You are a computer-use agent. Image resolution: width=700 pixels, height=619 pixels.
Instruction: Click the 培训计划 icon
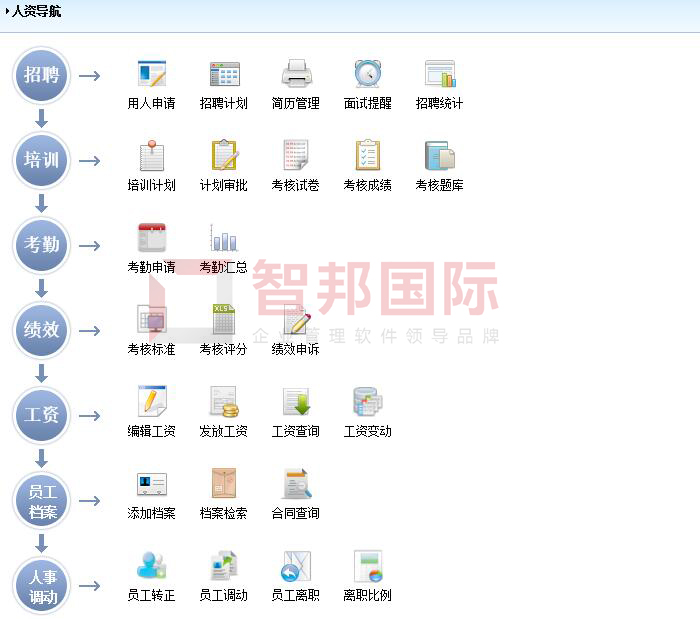(x=152, y=157)
